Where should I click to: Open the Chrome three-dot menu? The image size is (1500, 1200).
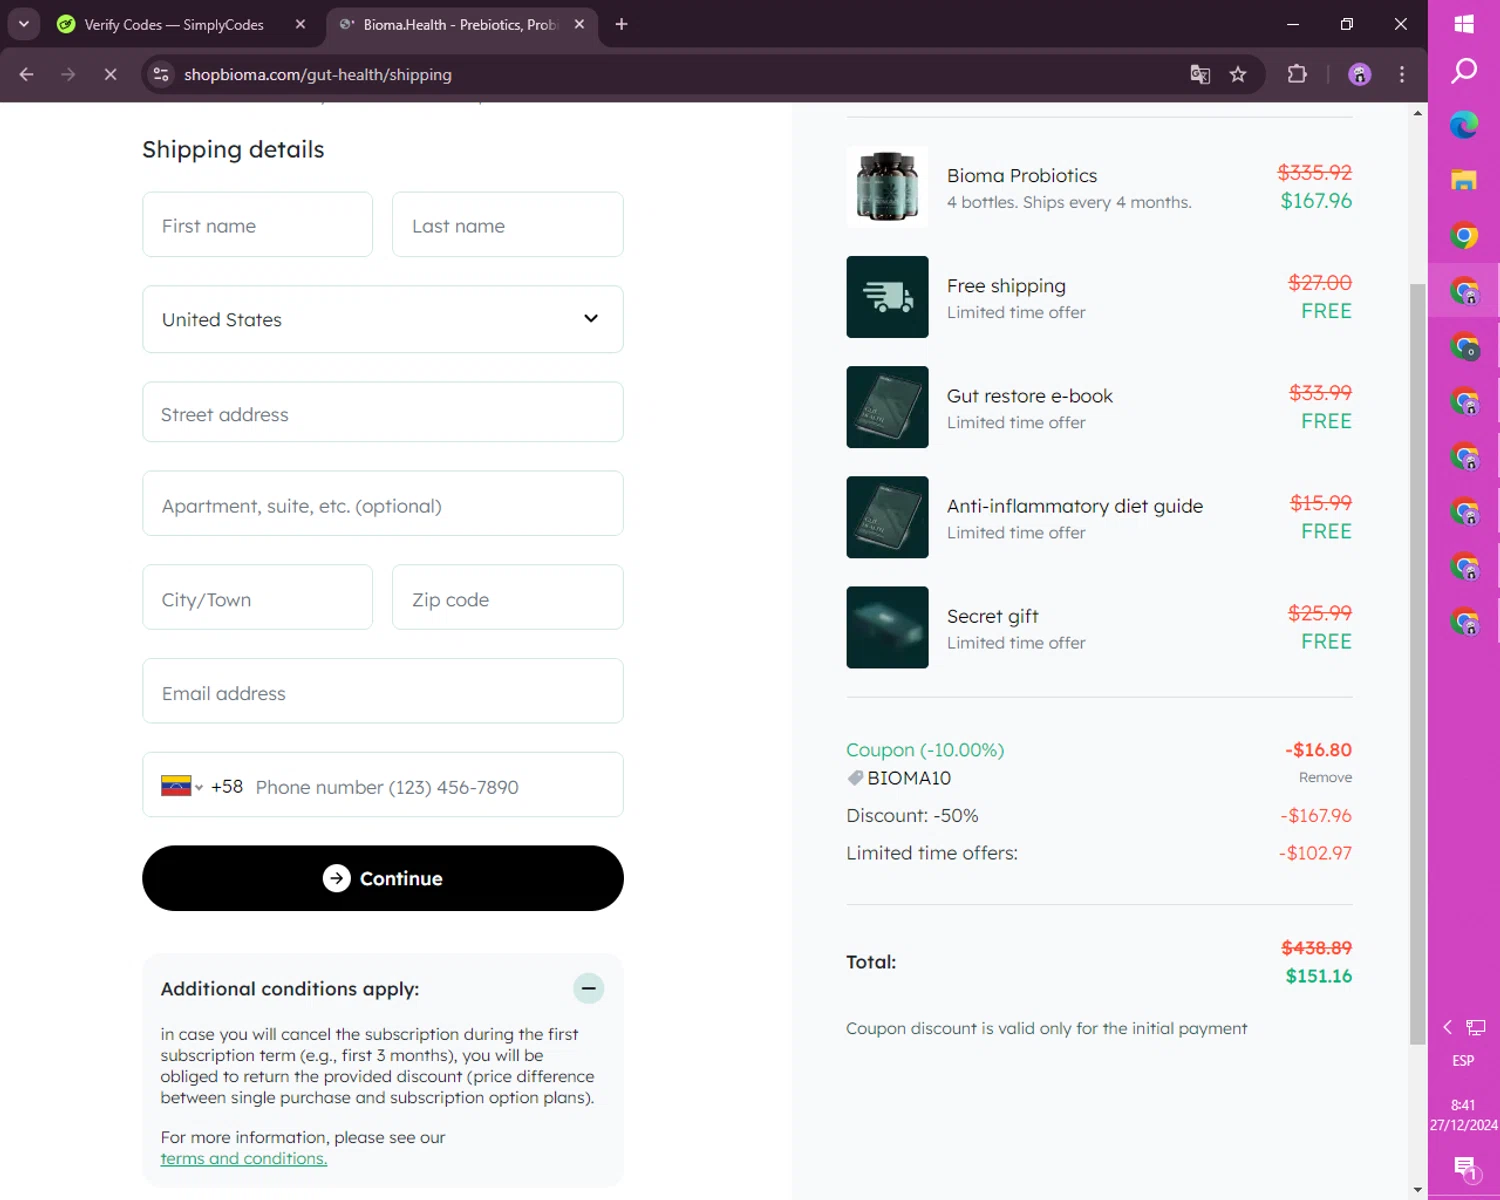[x=1402, y=74]
